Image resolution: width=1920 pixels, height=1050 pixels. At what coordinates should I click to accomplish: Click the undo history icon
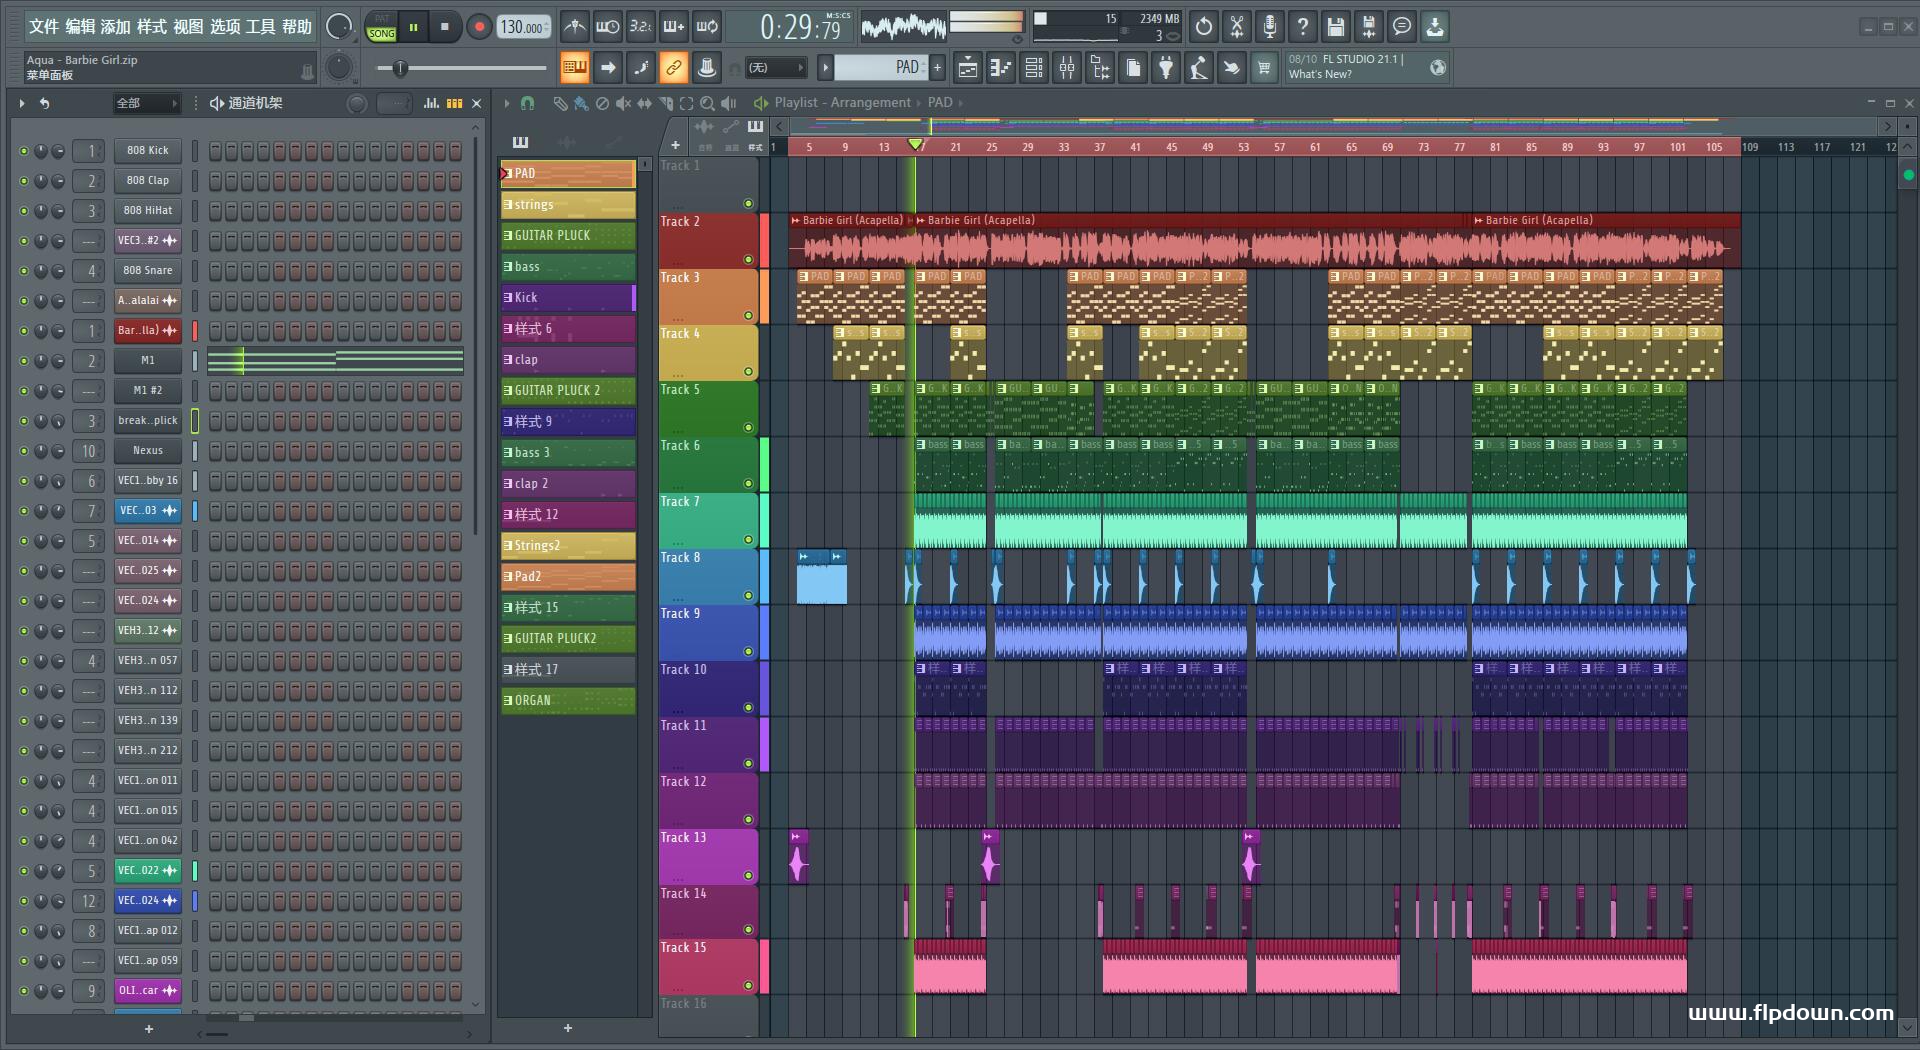(x=1204, y=27)
